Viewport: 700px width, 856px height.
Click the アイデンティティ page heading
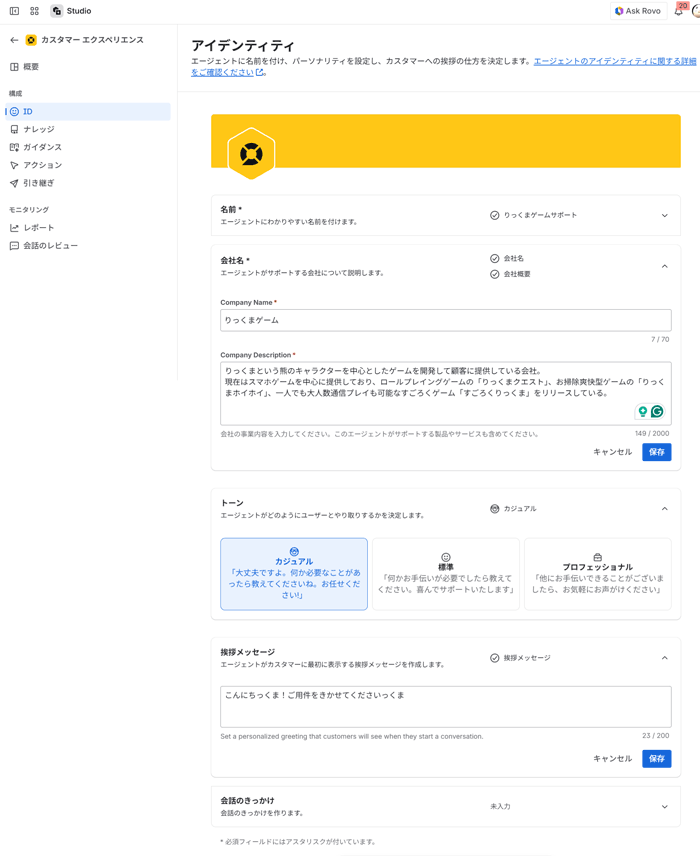(x=243, y=45)
